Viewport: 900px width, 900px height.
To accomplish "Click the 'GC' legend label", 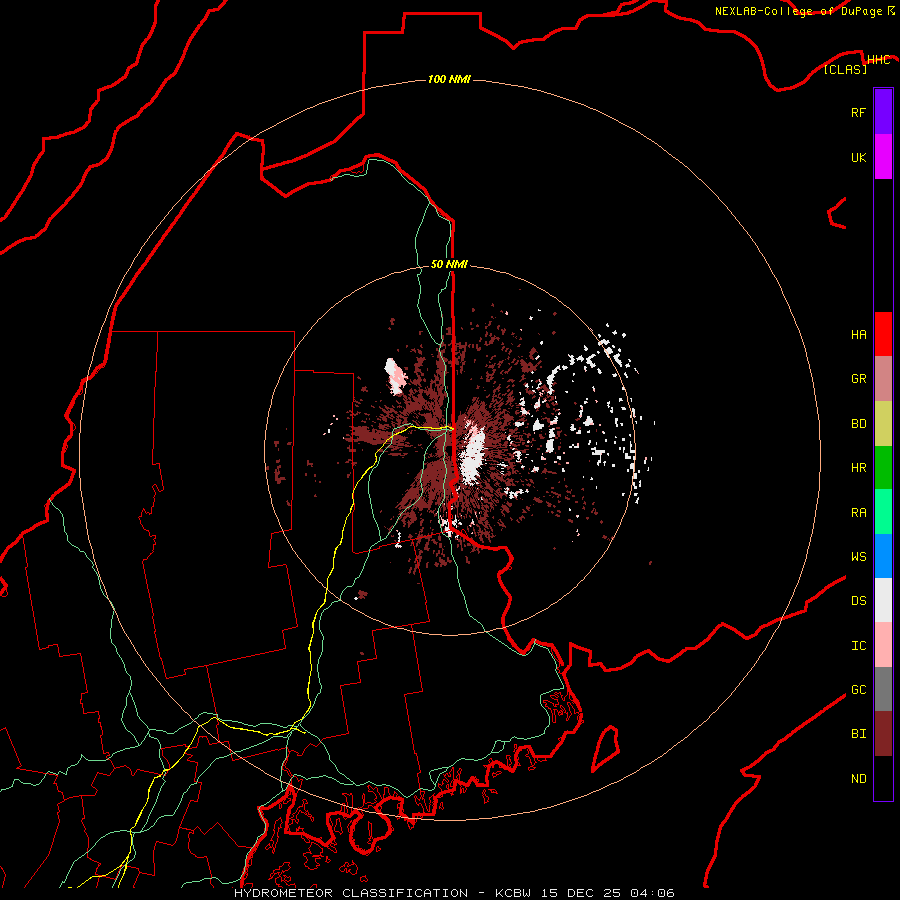I will pos(858,690).
